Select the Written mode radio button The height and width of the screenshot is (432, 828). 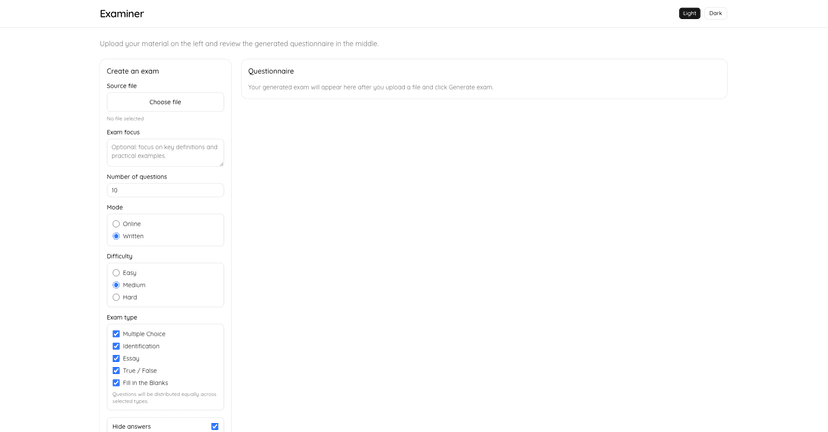[116, 236]
